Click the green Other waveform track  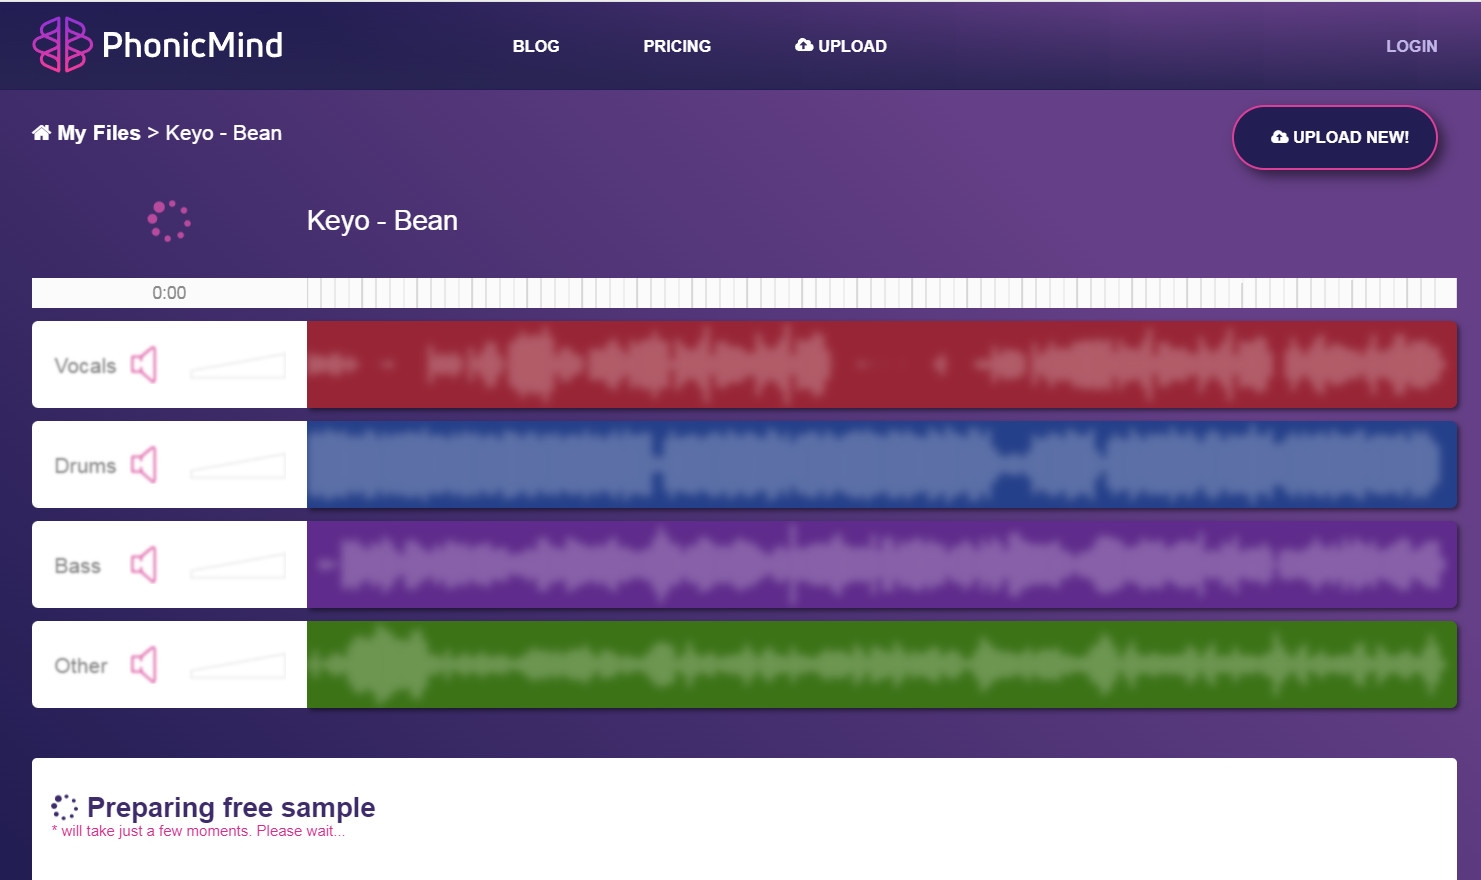coord(882,664)
